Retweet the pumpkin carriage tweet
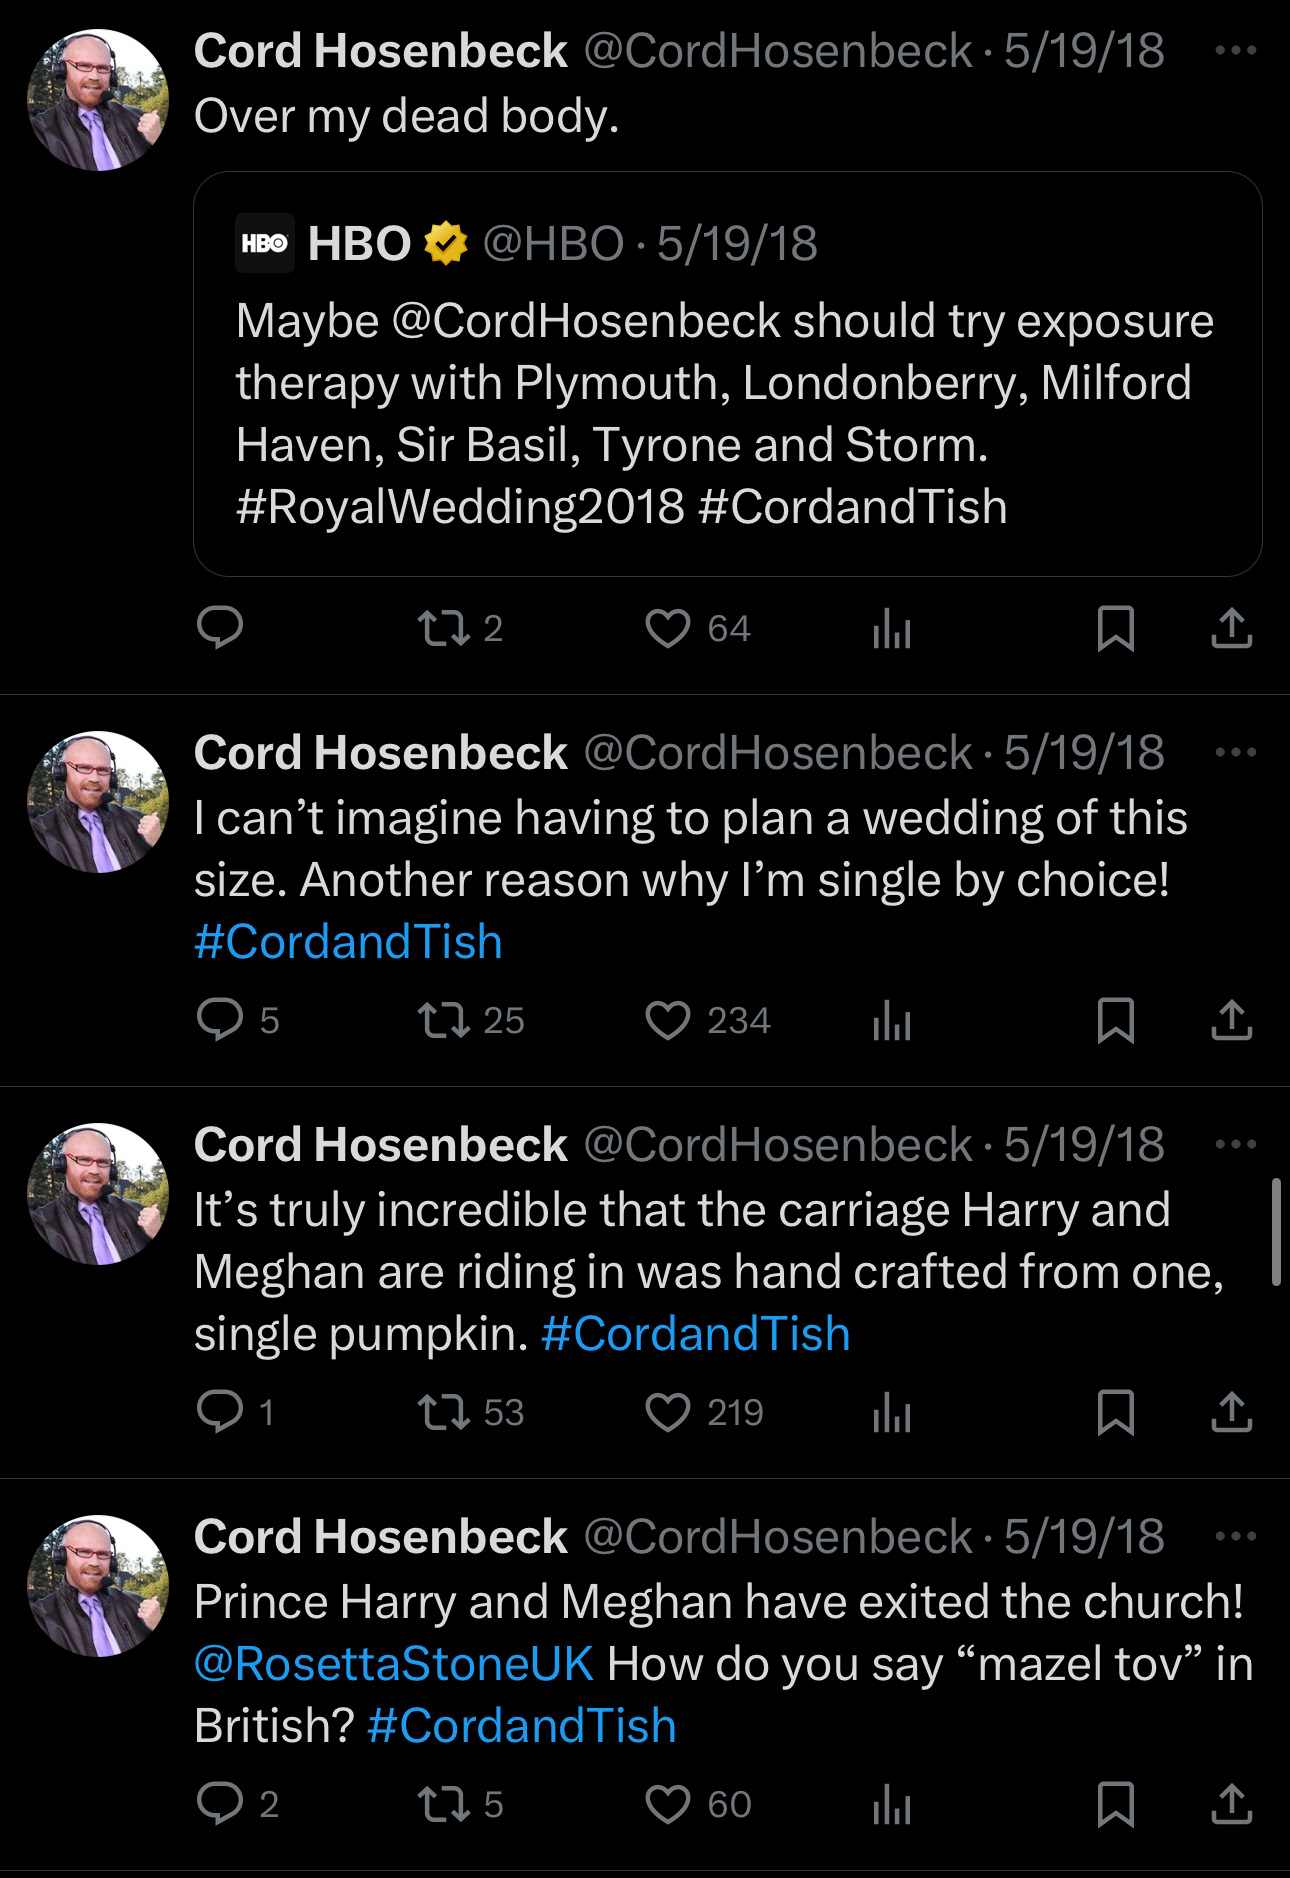Image resolution: width=1290 pixels, height=1878 pixels. [x=444, y=1412]
